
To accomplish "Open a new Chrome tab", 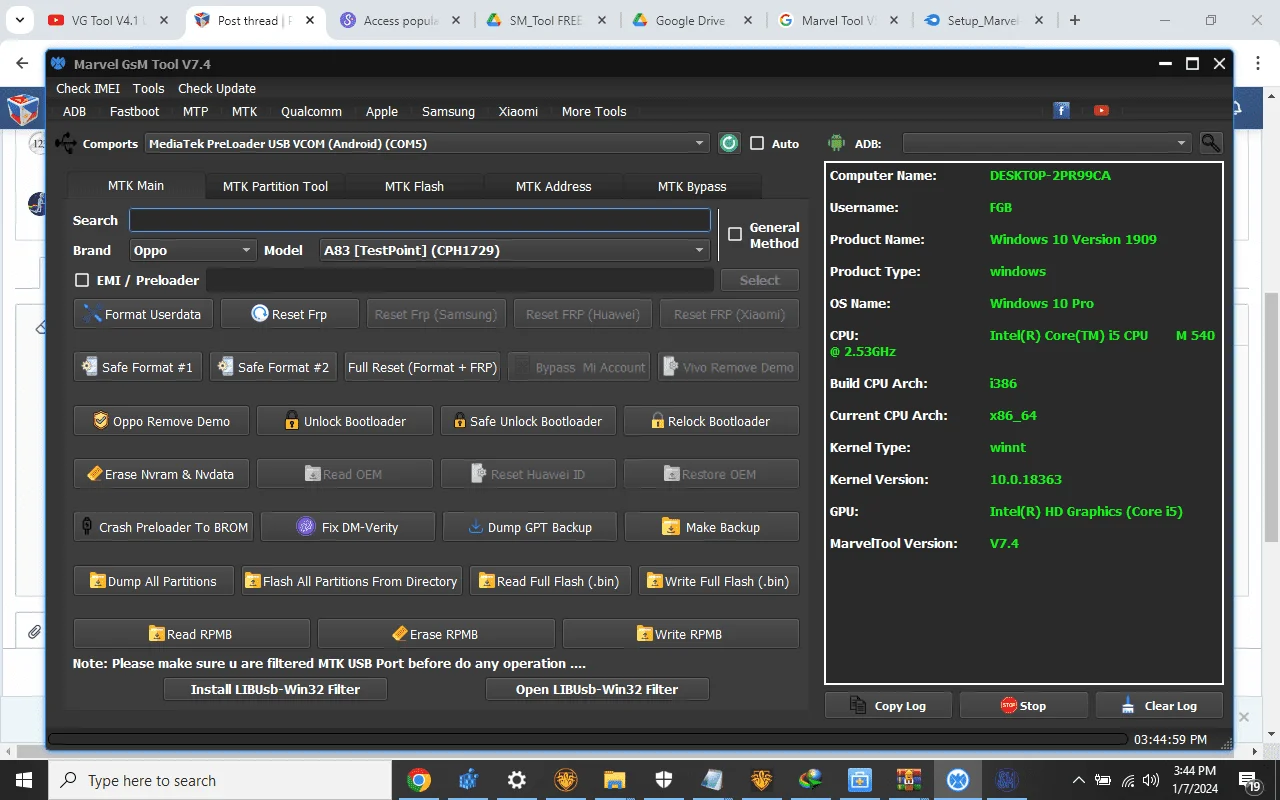I will [1075, 20].
